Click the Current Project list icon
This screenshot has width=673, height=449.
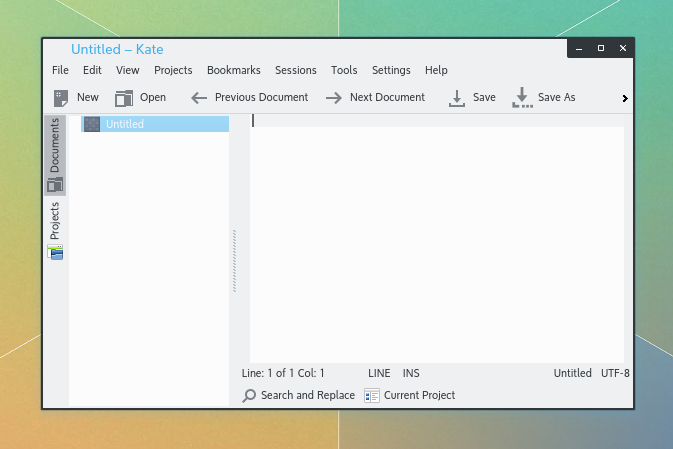pos(372,395)
